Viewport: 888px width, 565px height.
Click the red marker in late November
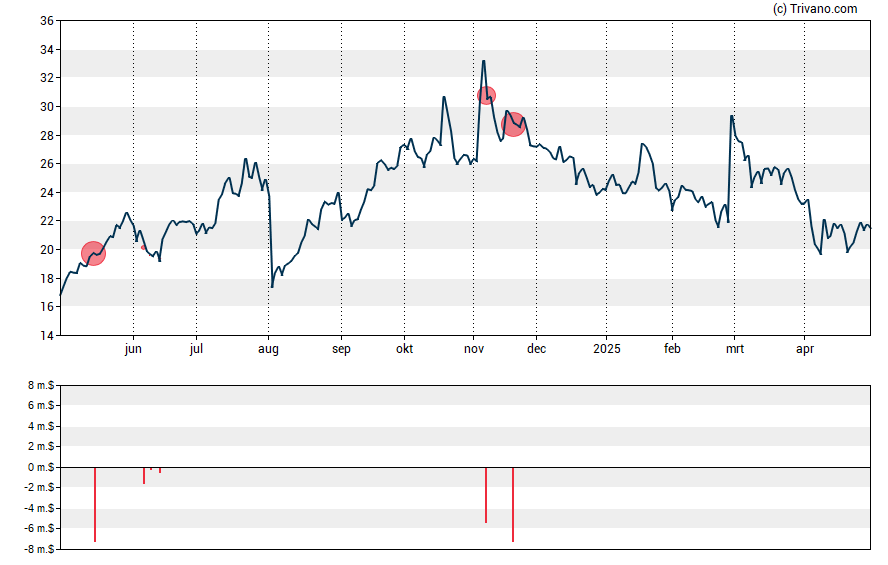pos(513,125)
